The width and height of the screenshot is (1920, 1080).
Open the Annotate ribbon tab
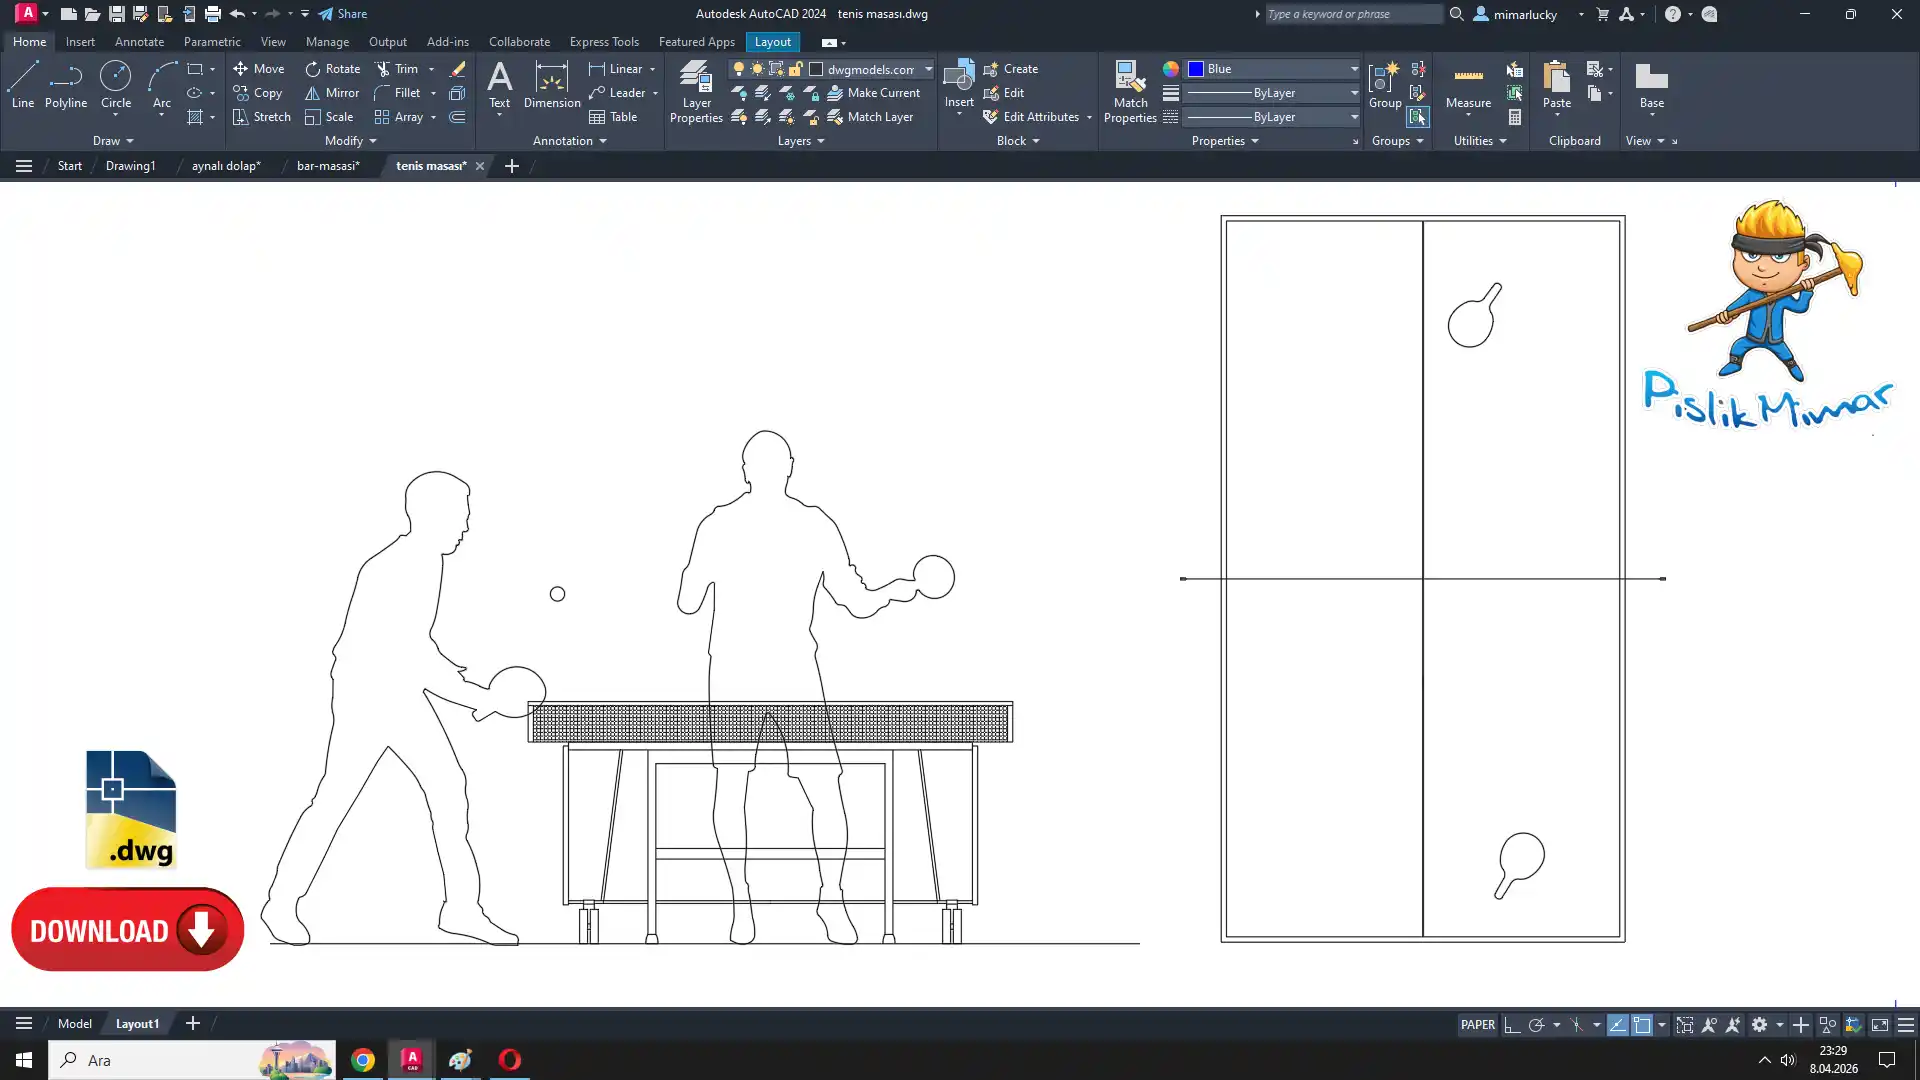(x=139, y=42)
